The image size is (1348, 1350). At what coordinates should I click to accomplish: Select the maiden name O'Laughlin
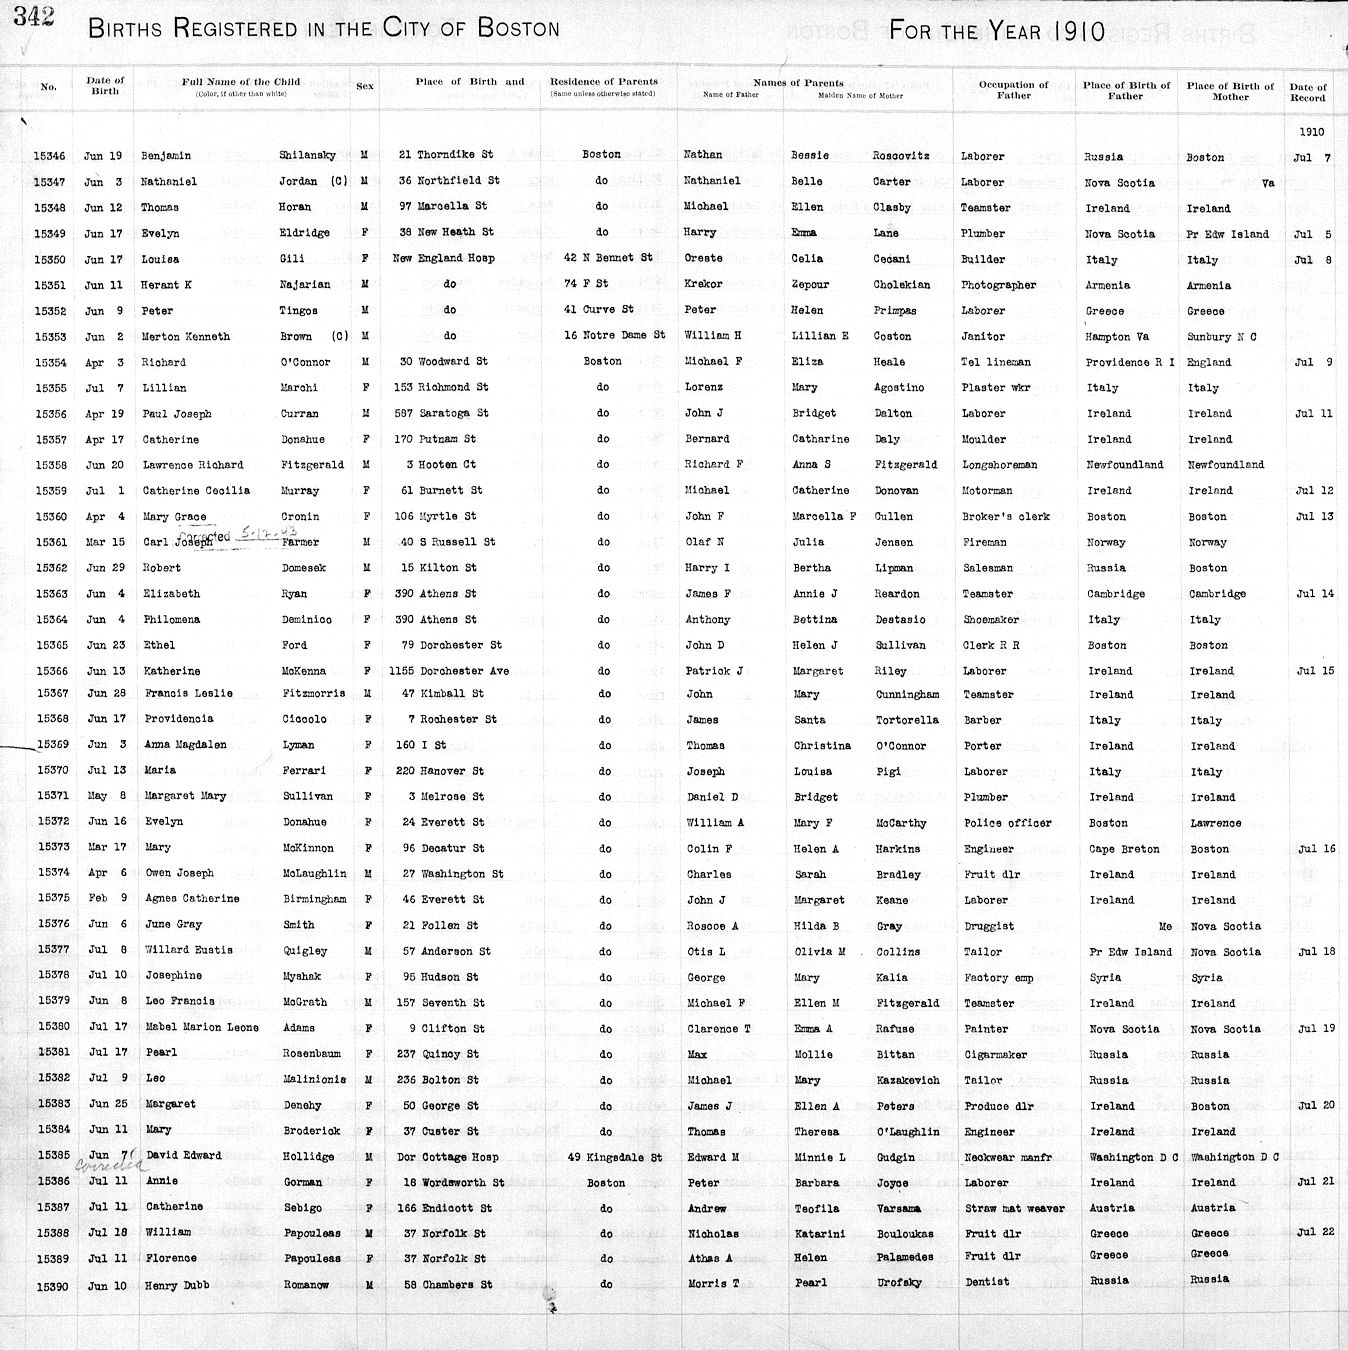(x=908, y=1132)
